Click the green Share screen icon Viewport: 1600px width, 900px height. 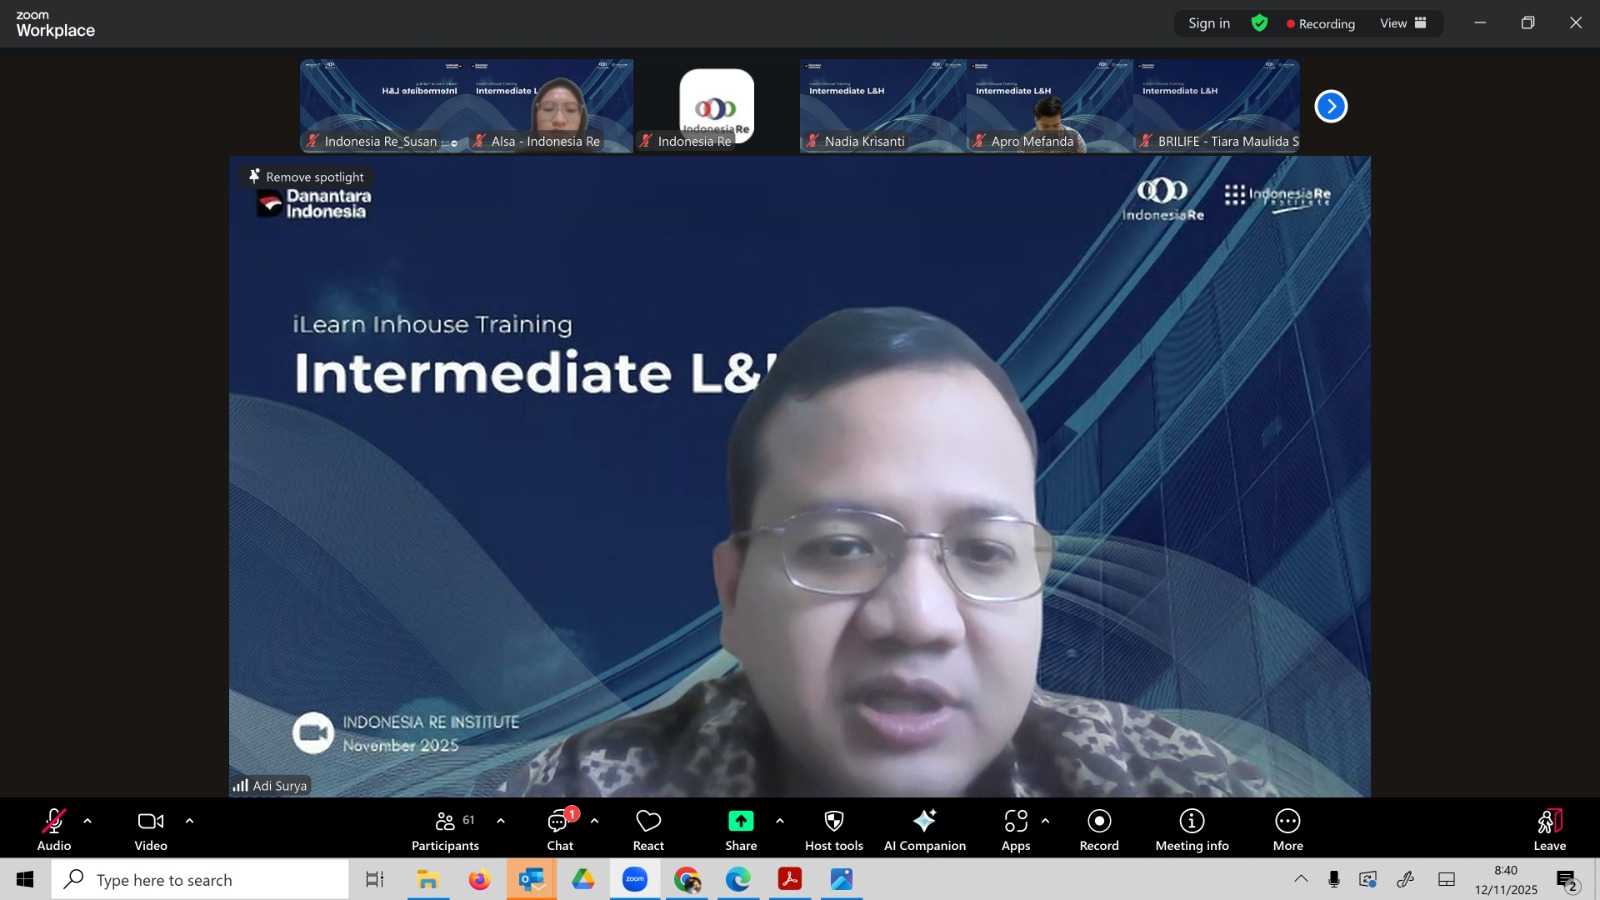pyautogui.click(x=740, y=821)
